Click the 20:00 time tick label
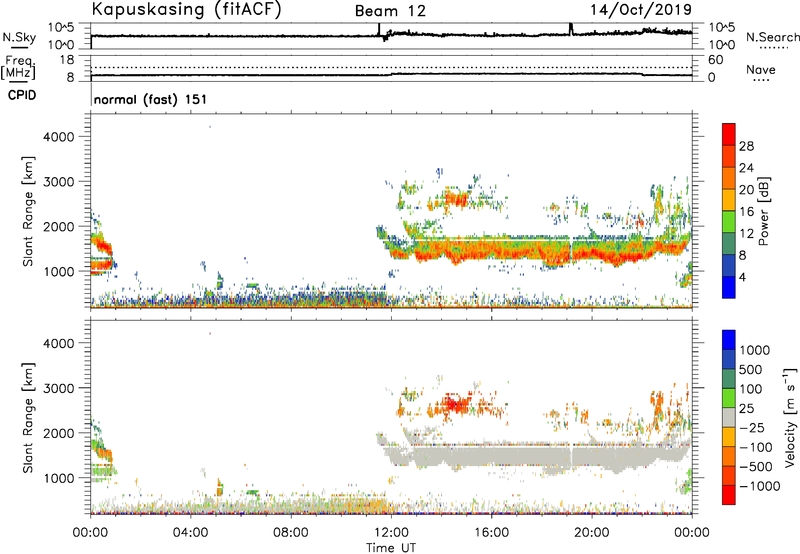This screenshot has height=554, width=800. (592, 533)
